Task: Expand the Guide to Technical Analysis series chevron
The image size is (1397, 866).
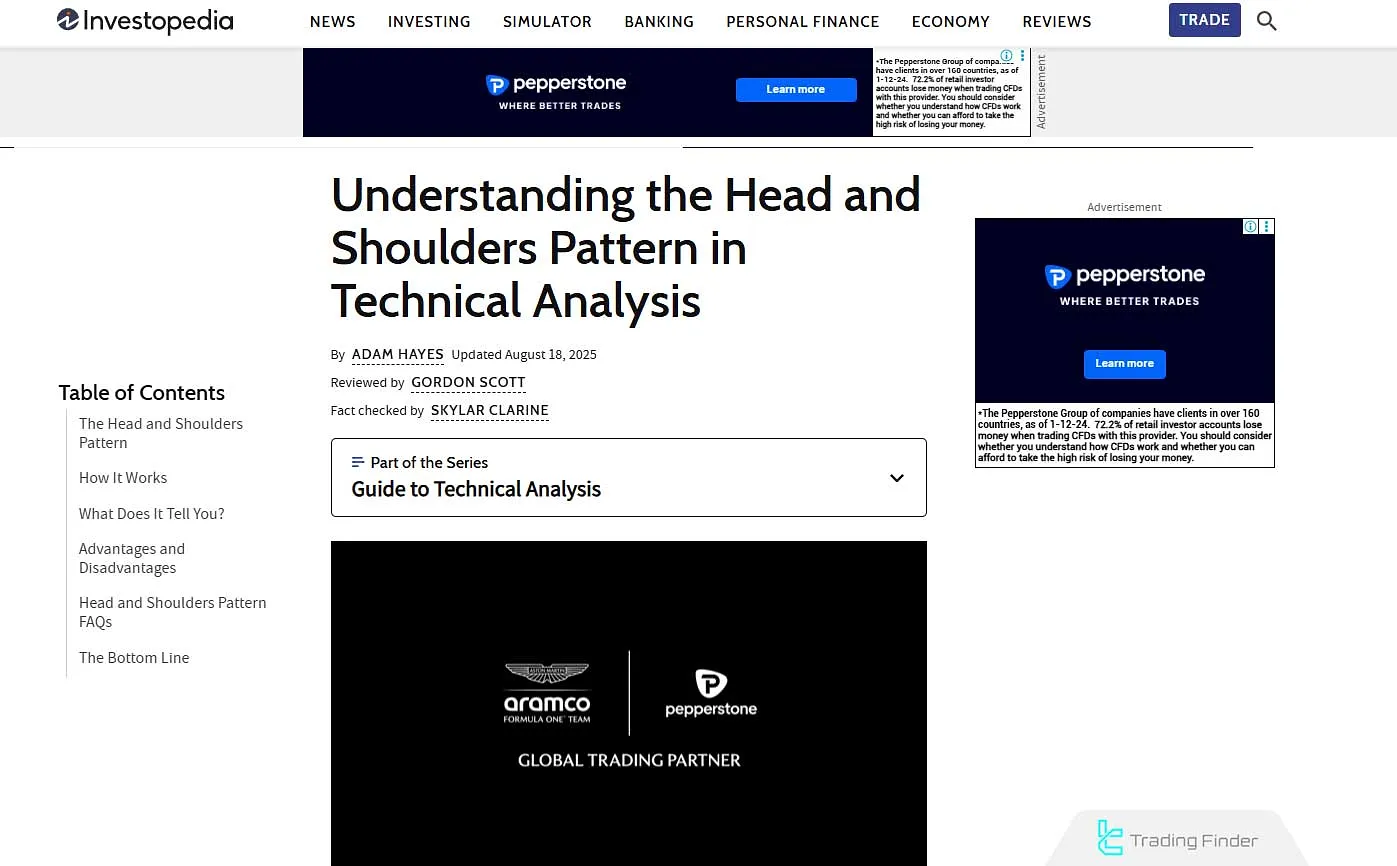Action: (896, 478)
